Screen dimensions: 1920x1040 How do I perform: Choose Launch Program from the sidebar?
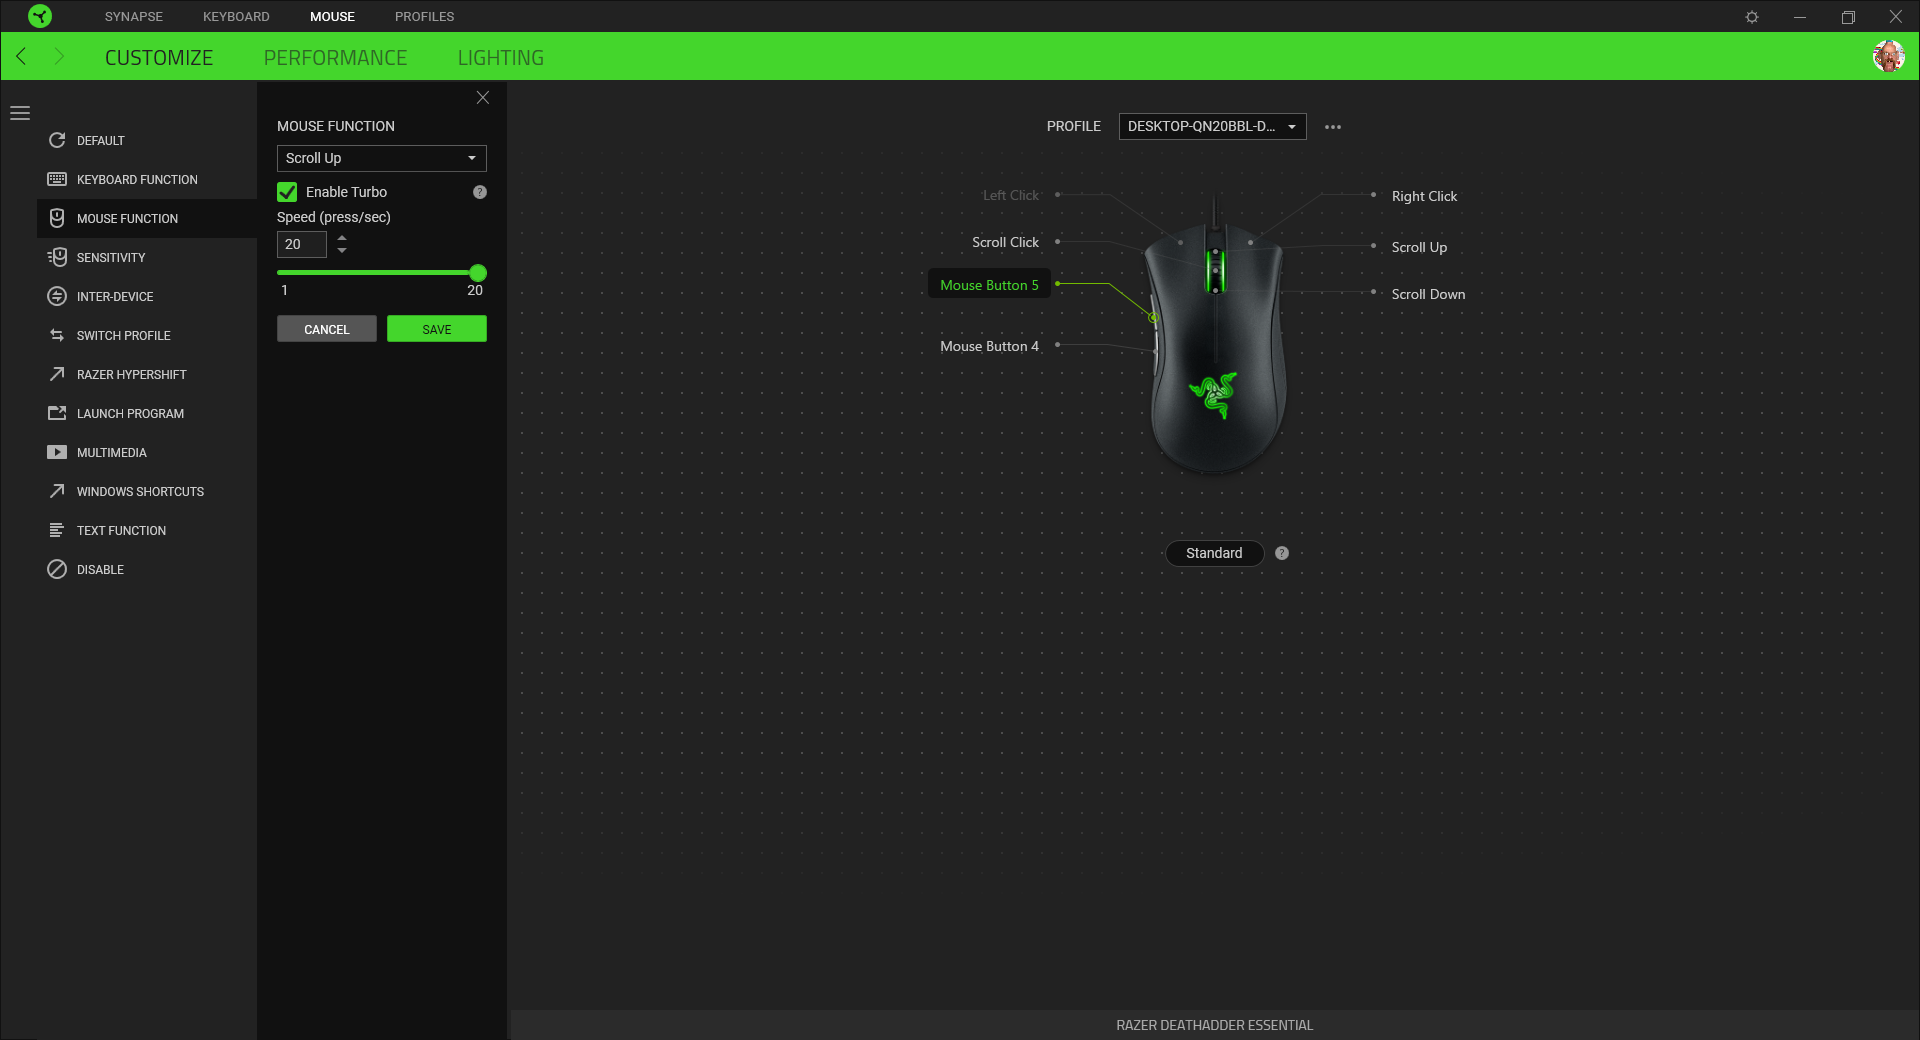147,413
